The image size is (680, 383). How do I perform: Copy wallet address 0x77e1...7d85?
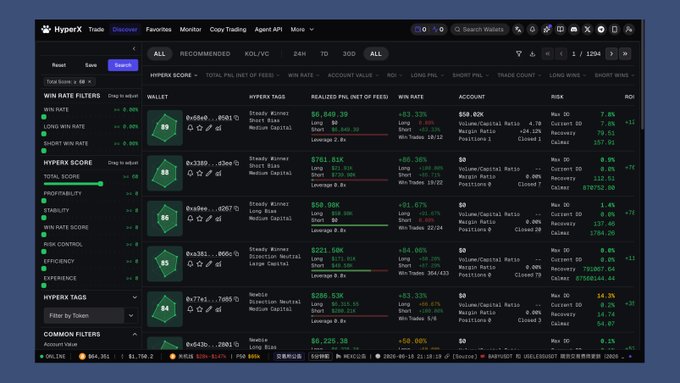coord(236,299)
